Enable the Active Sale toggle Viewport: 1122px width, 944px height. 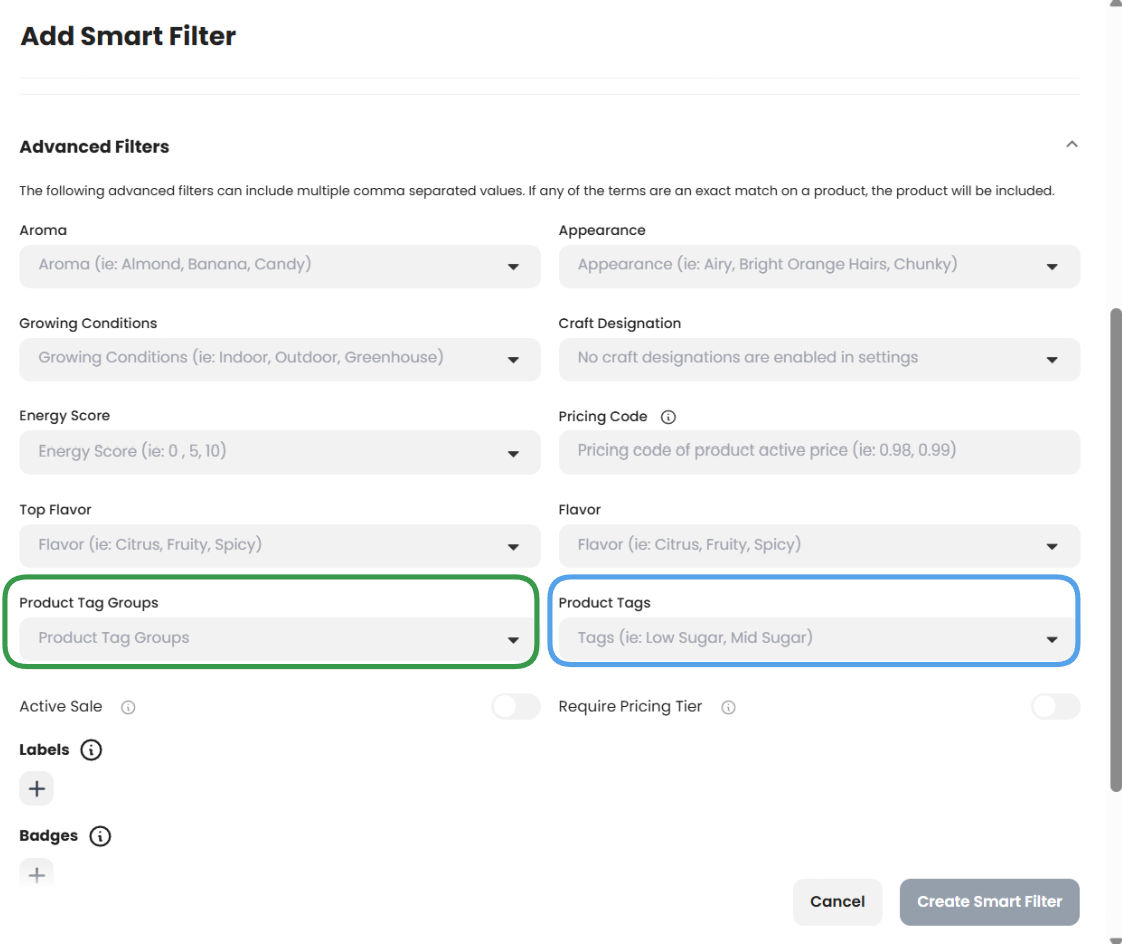(515, 707)
